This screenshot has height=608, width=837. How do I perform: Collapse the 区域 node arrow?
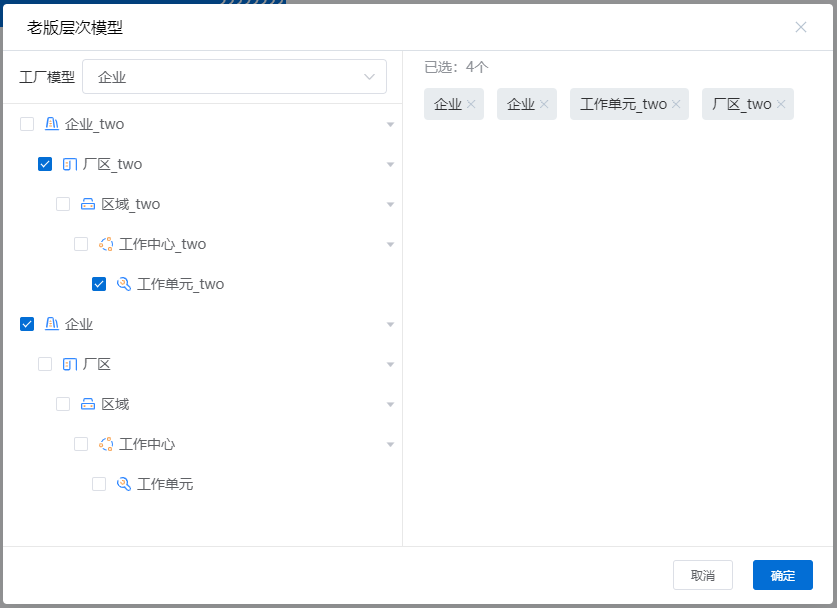pos(390,405)
